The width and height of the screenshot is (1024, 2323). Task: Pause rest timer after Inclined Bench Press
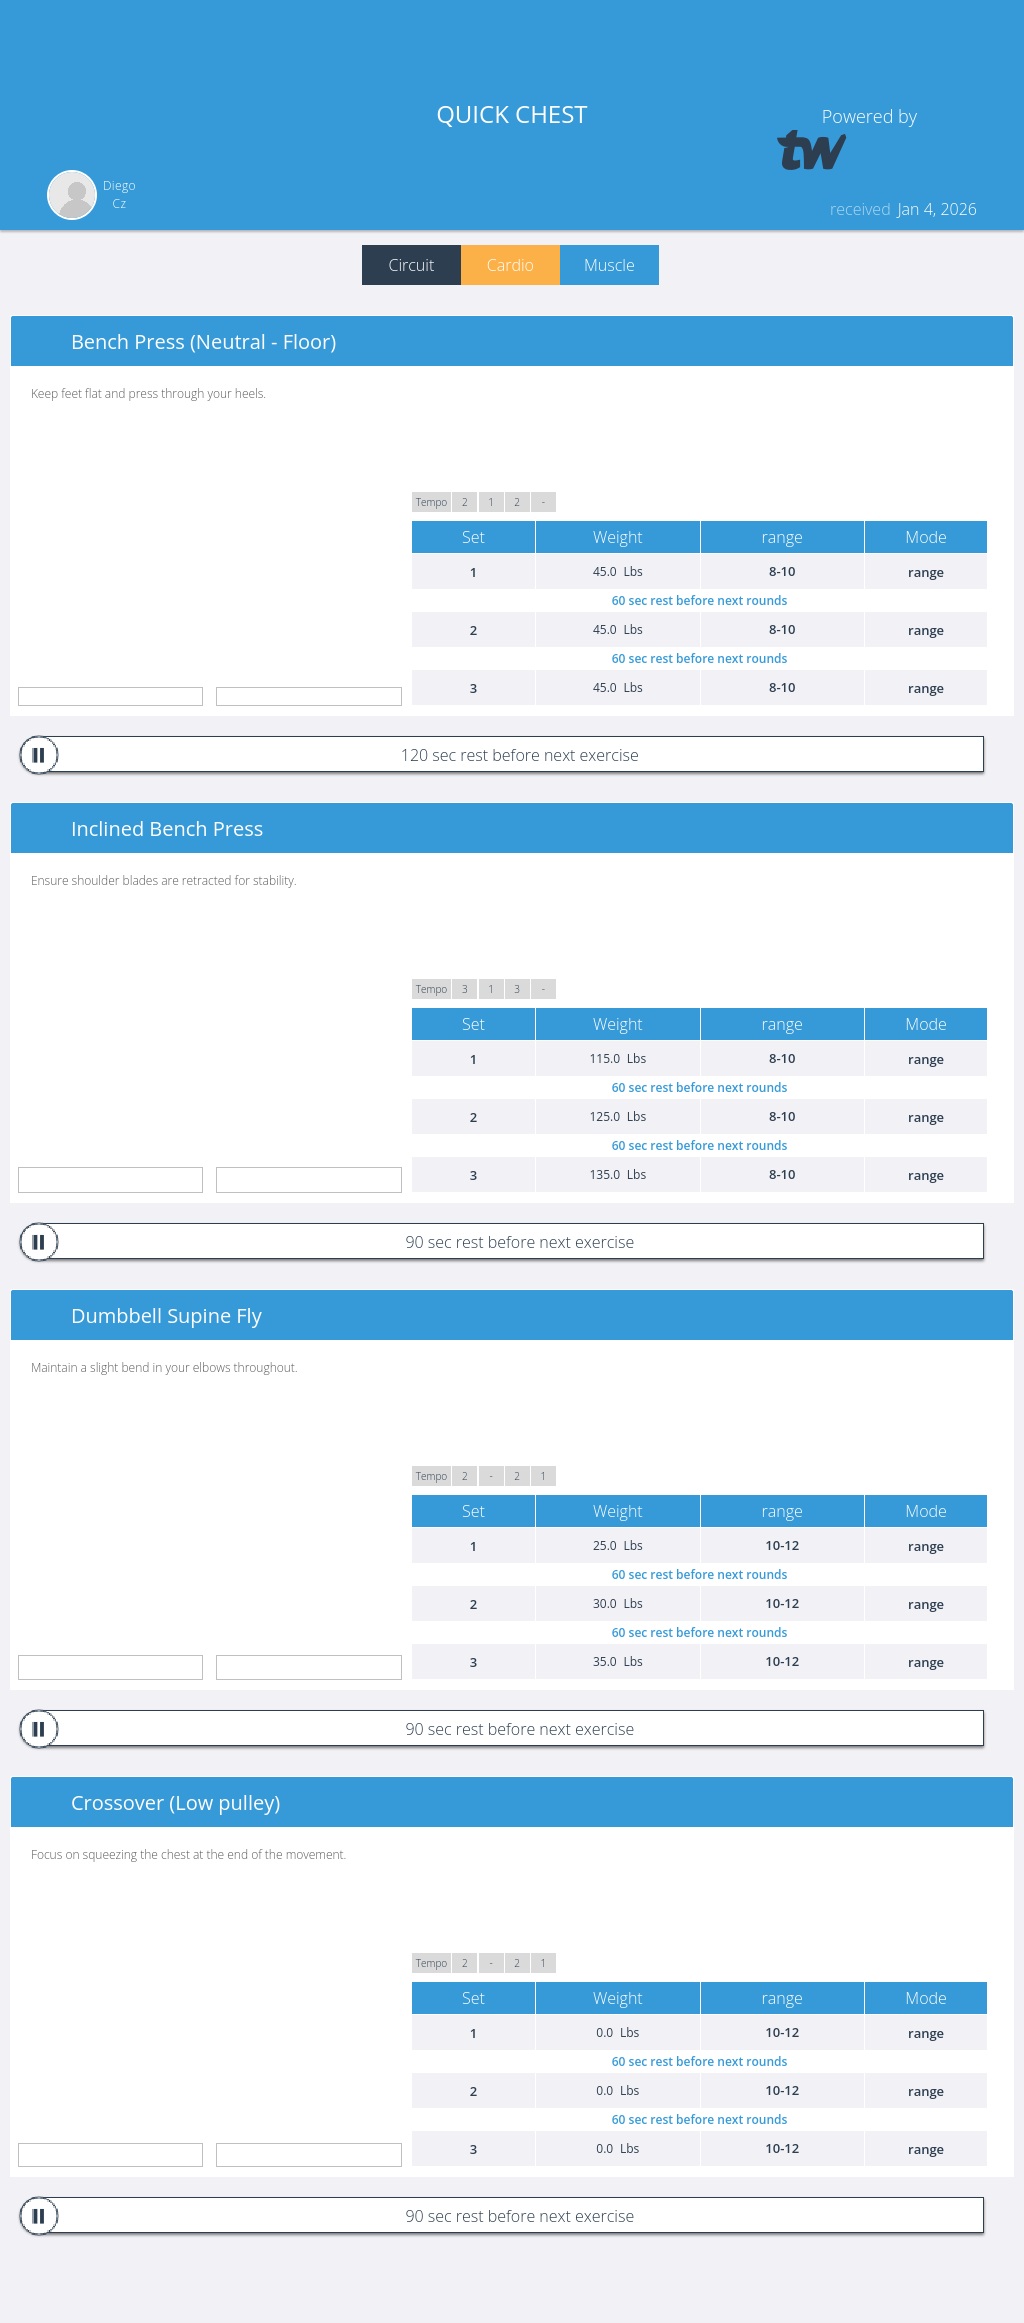39,1242
